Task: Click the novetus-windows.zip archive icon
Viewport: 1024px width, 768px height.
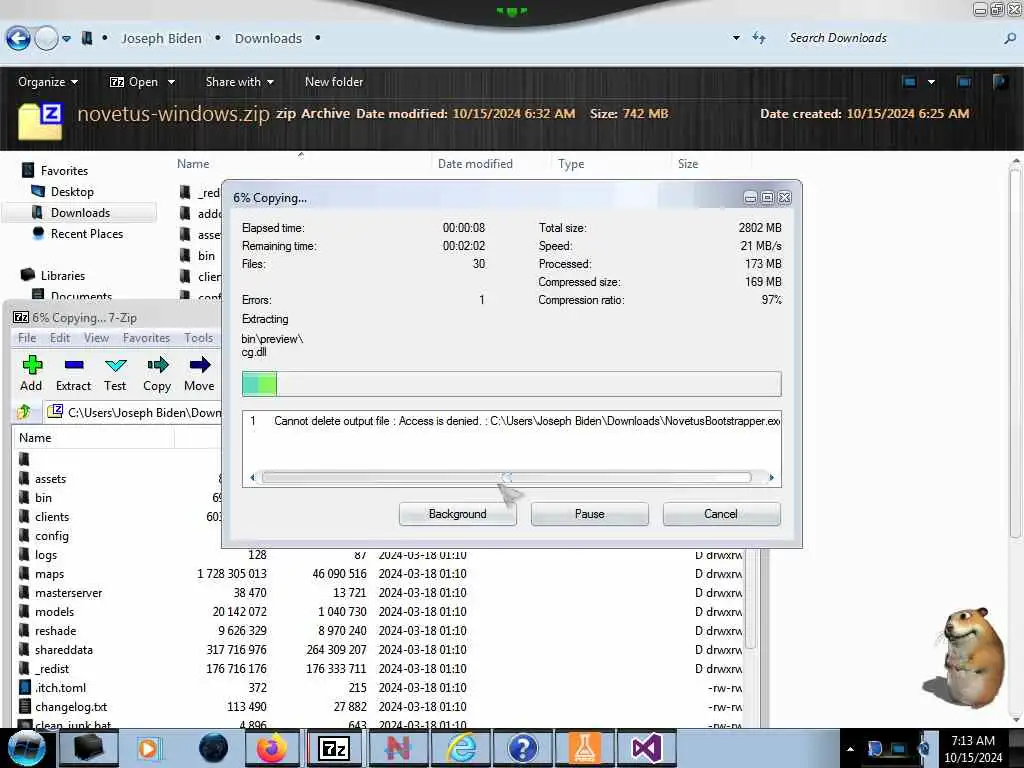Action: tap(40, 121)
